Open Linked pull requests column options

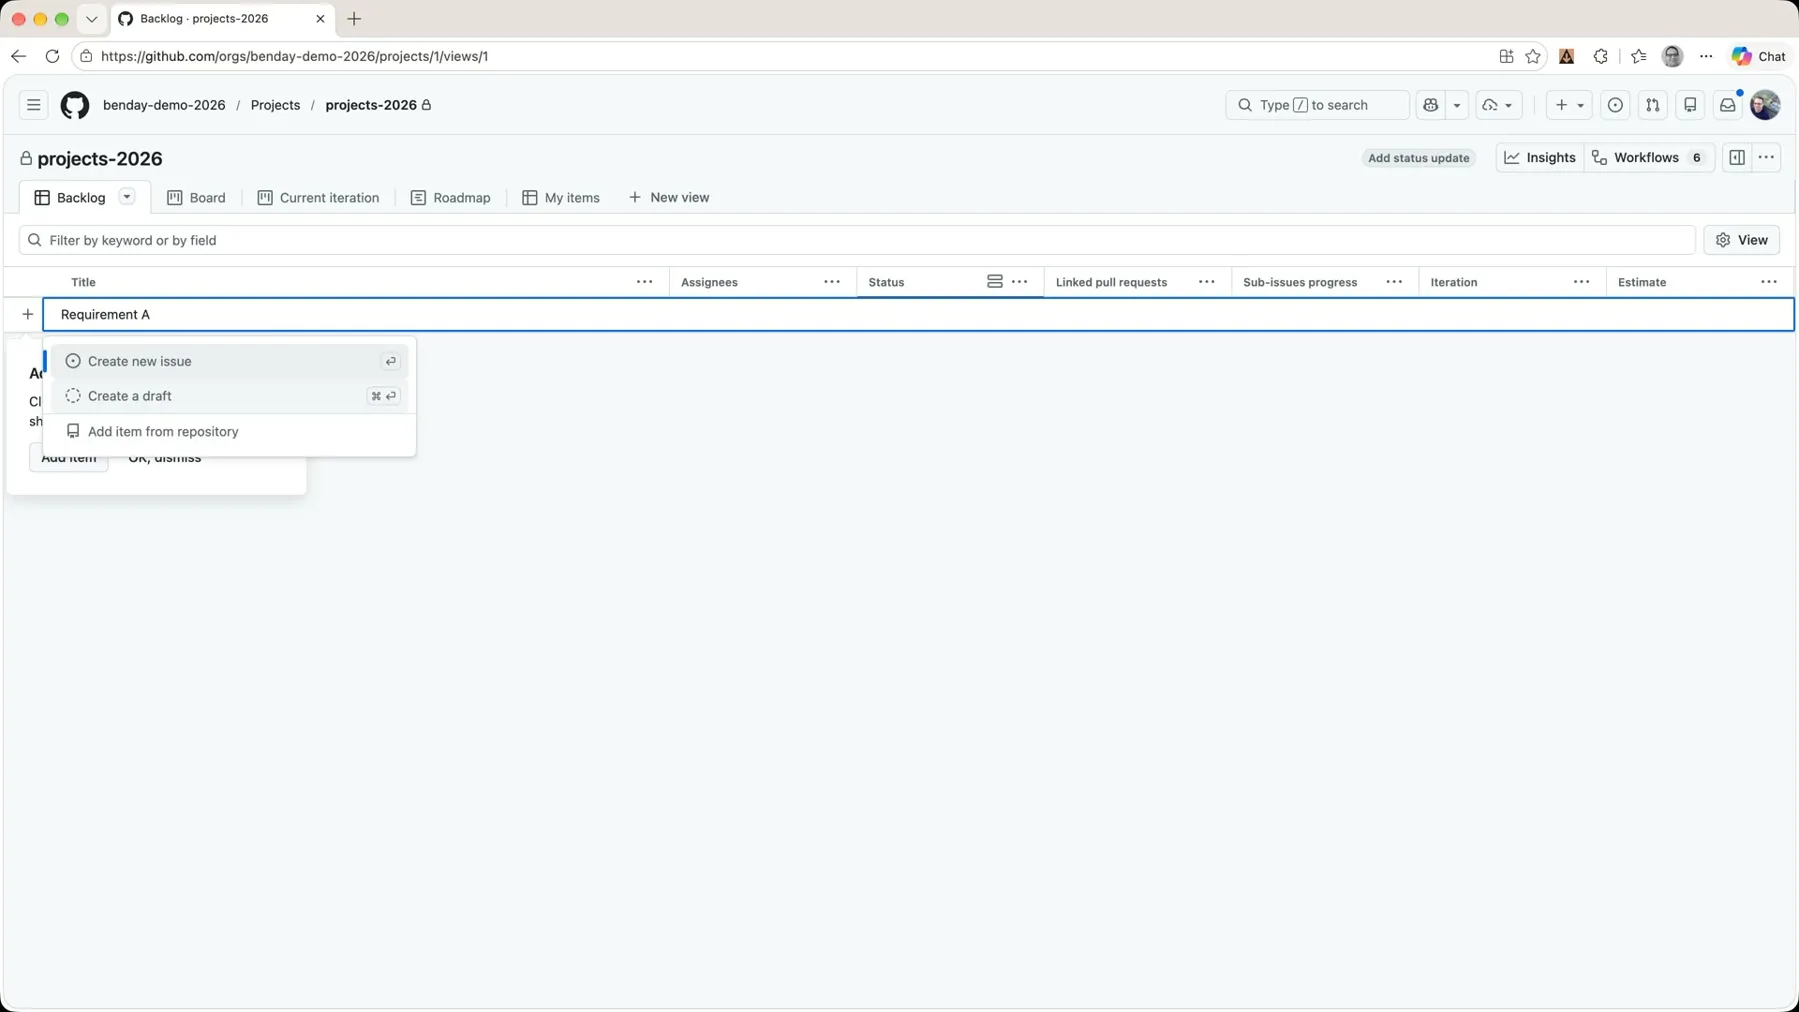pos(1207,282)
